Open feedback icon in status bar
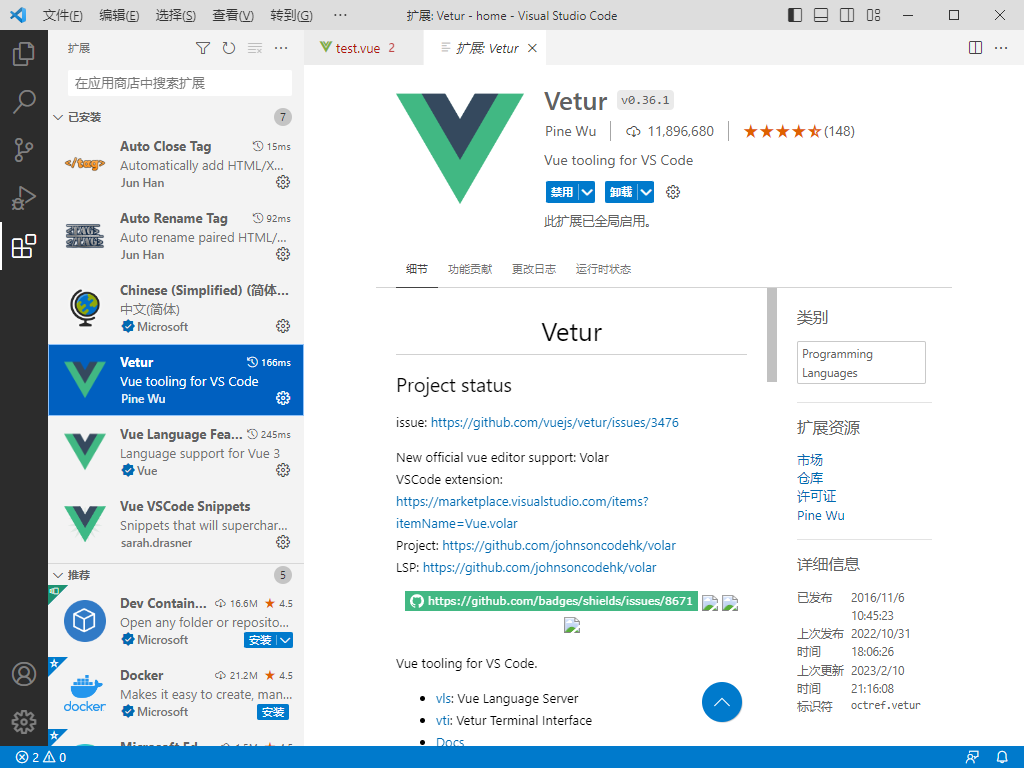Viewport: 1024px width, 768px height. [x=972, y=757]
